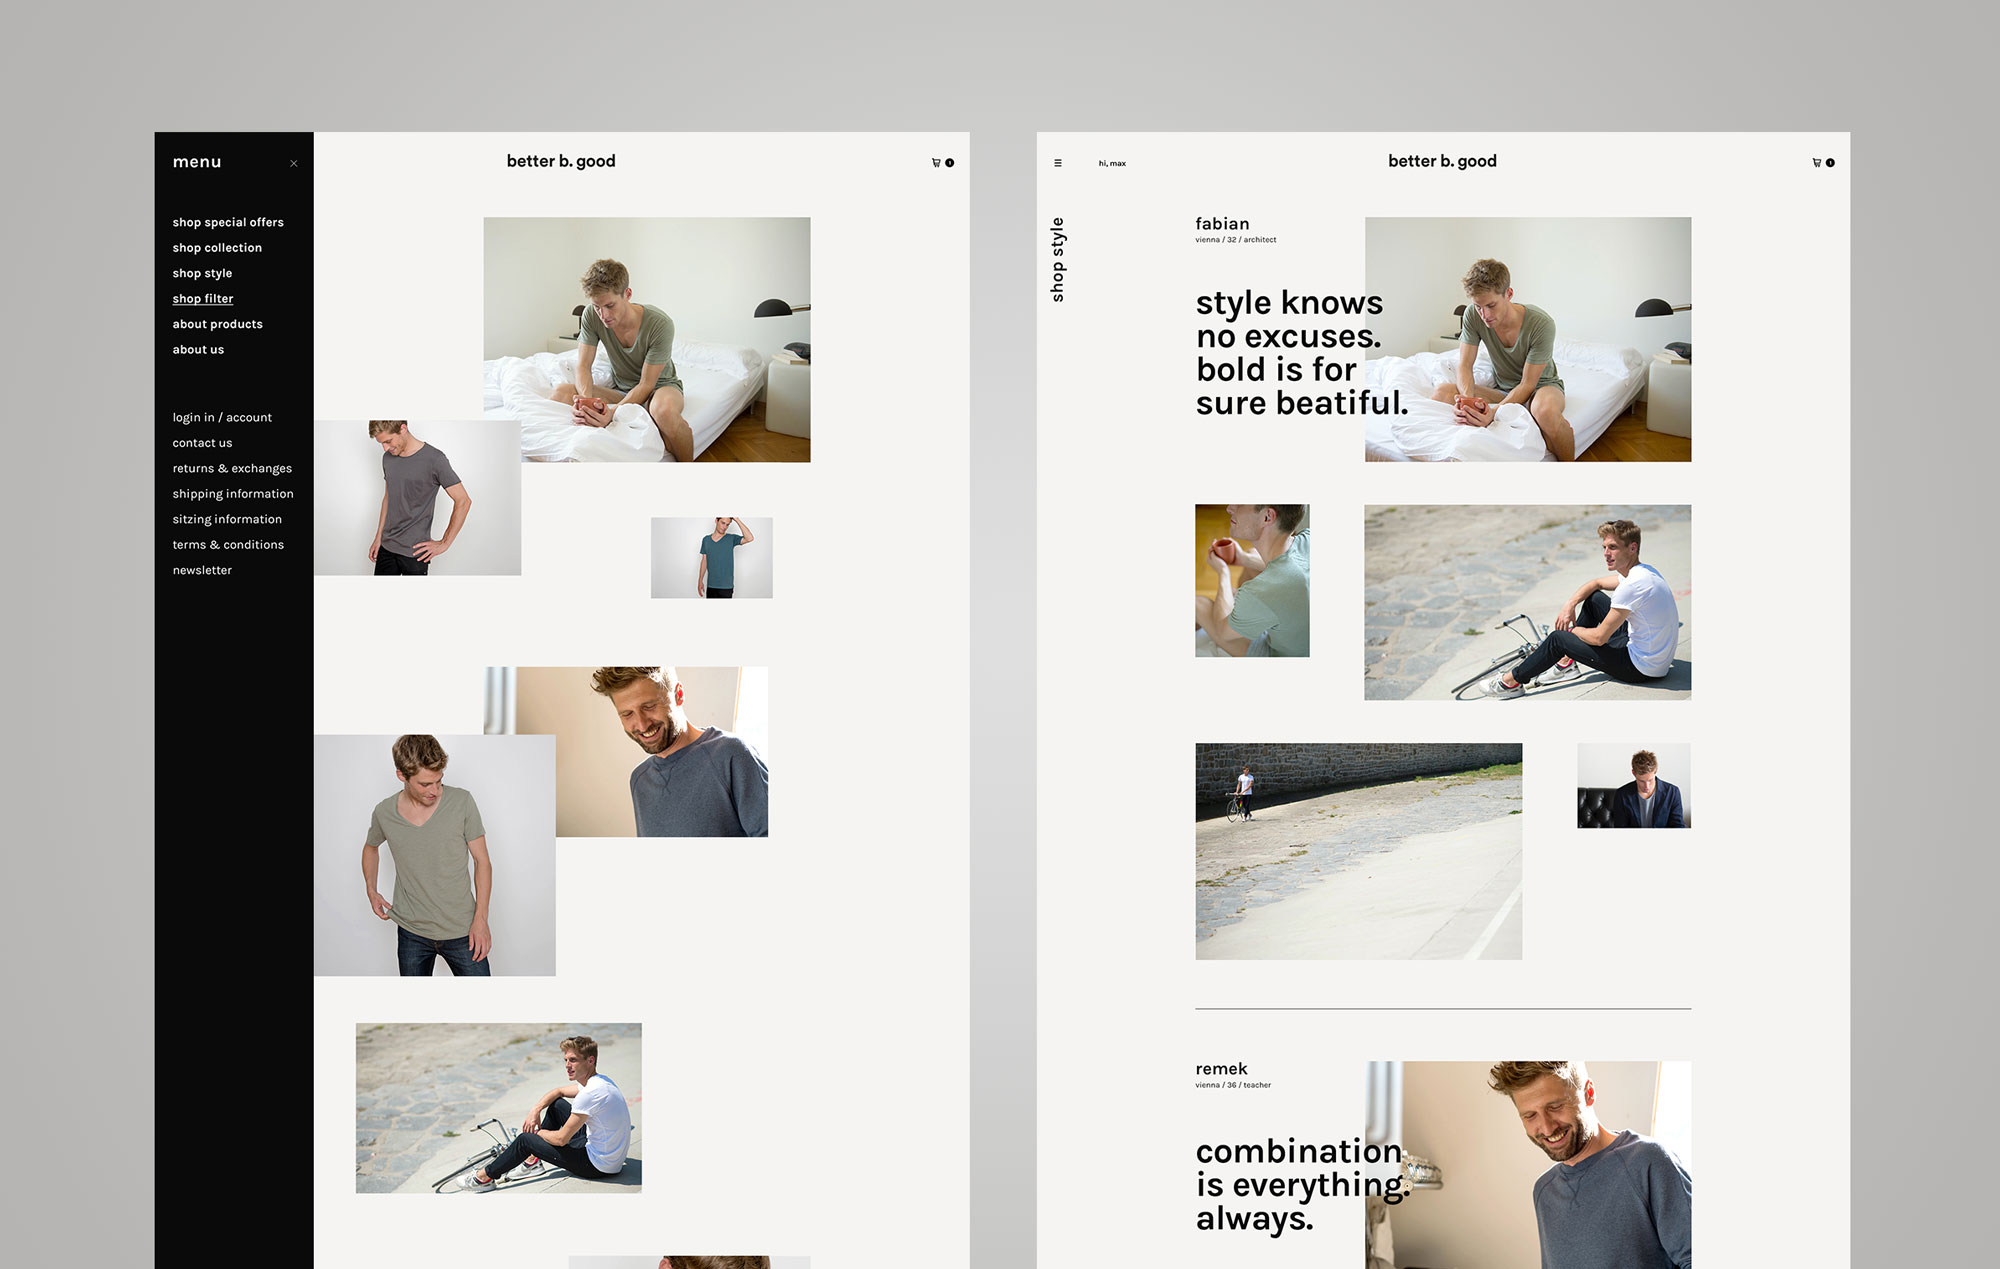Image resolution: width=2000 pixels, height=1269 pixels.
Task: Open the gray t-shirt product photo
Action: [417, 498]
